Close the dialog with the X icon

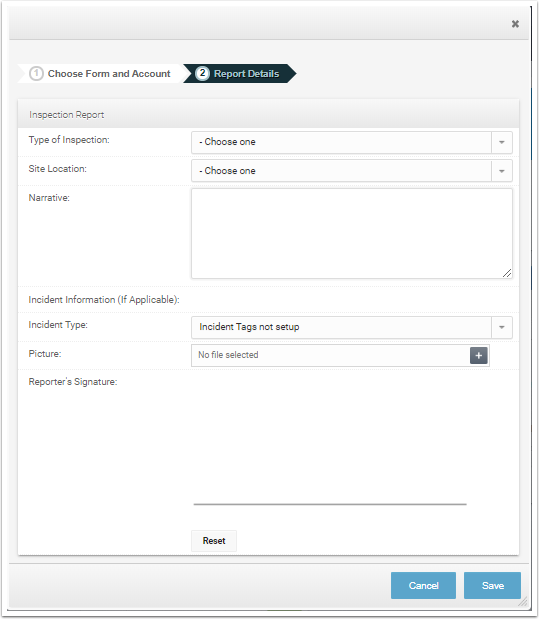click(515, 24)
